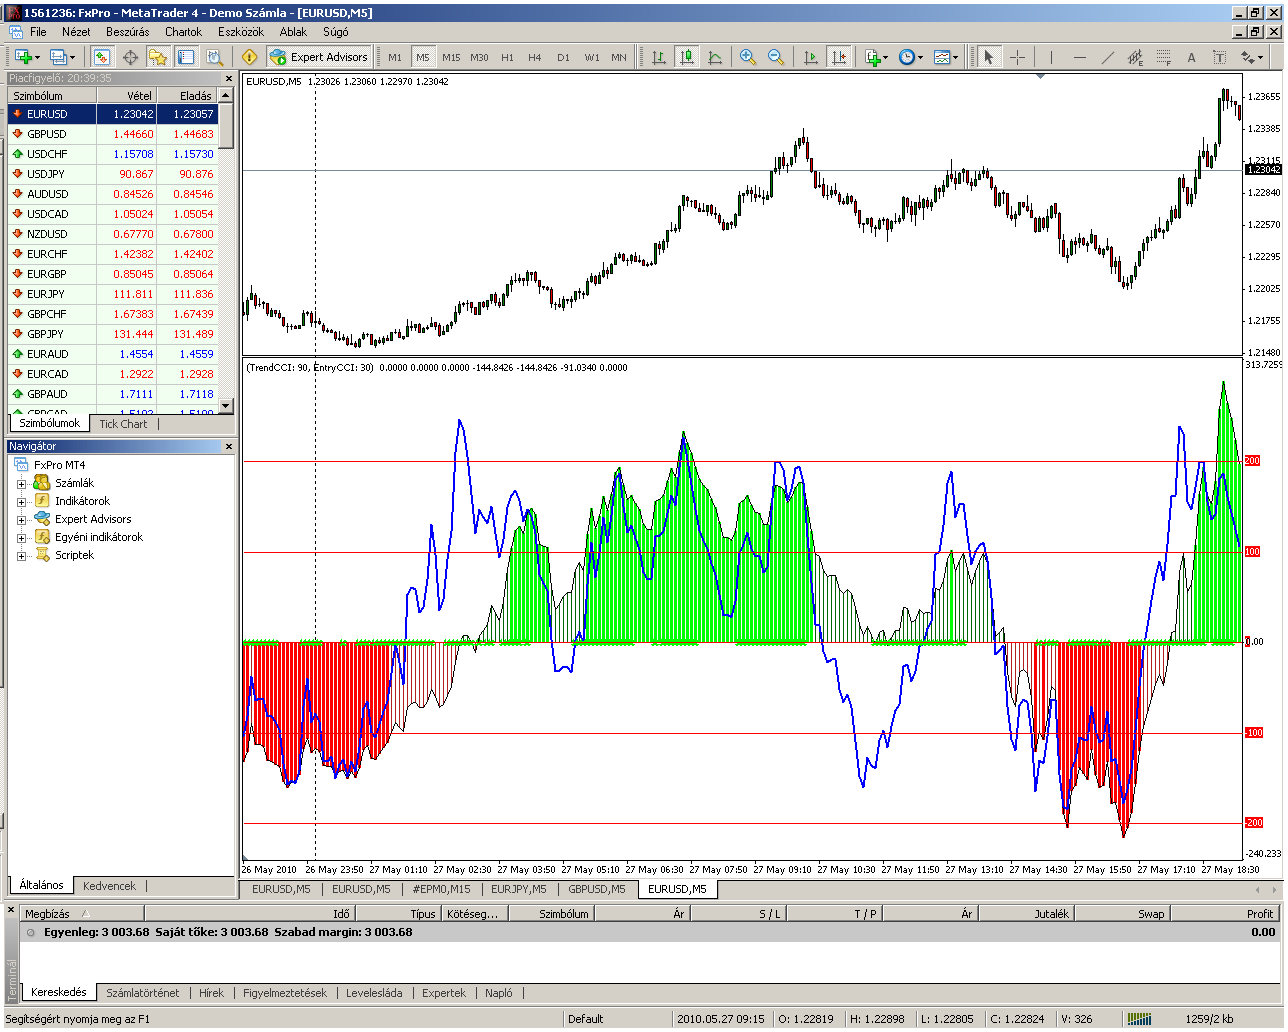Select the Text Label tool

[x=1219, y=57]
